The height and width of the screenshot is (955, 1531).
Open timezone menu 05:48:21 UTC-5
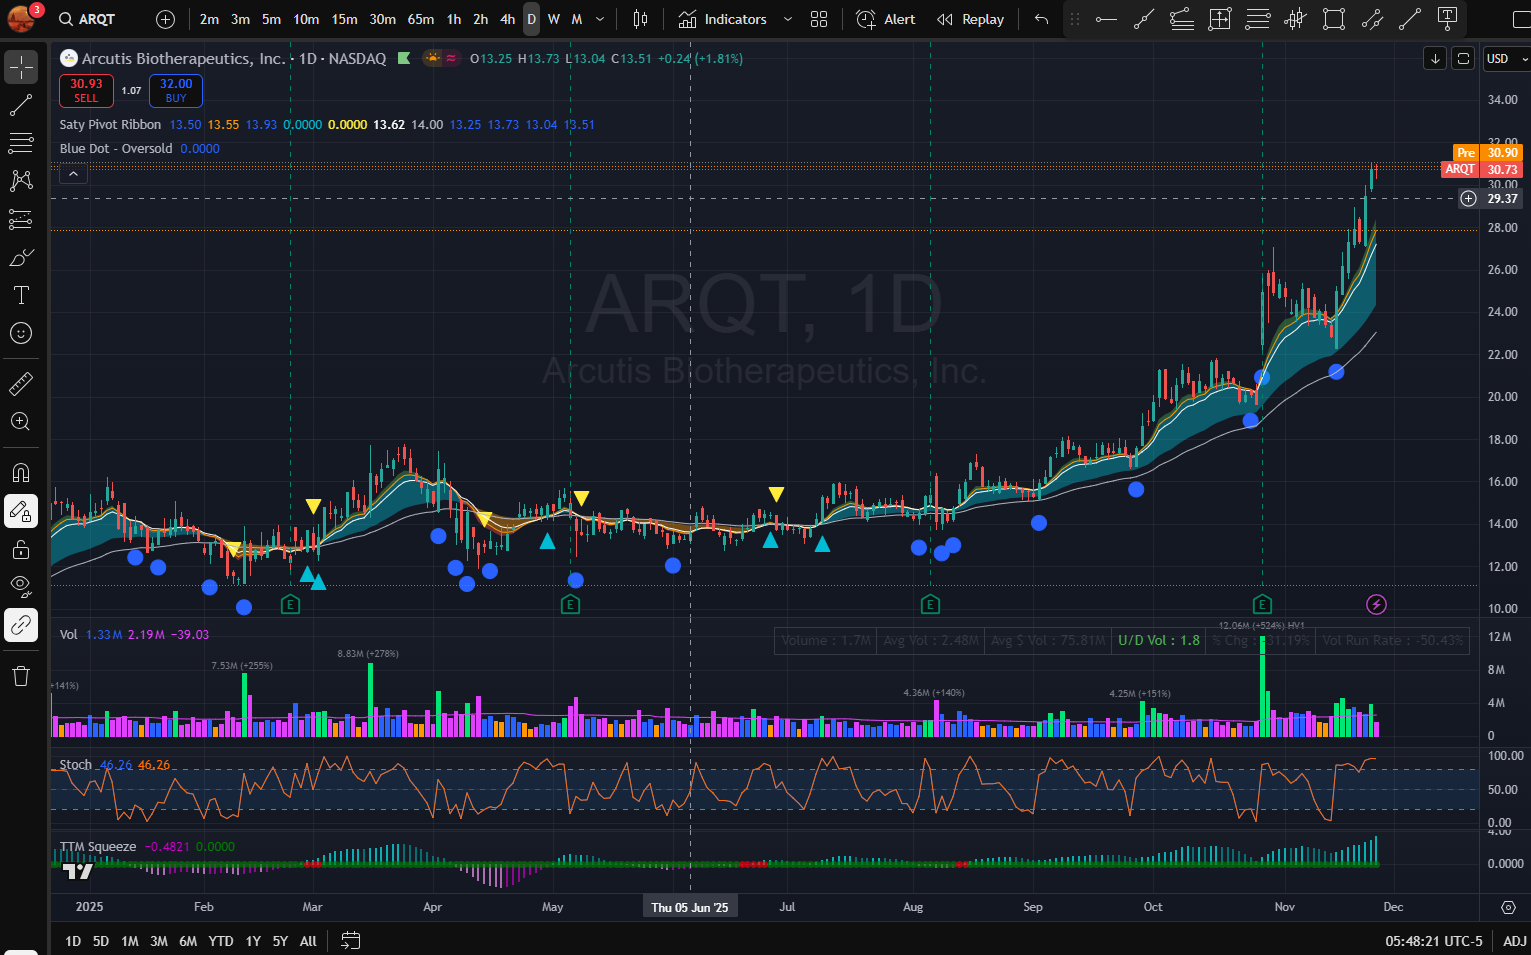(x=1434, y=941)
